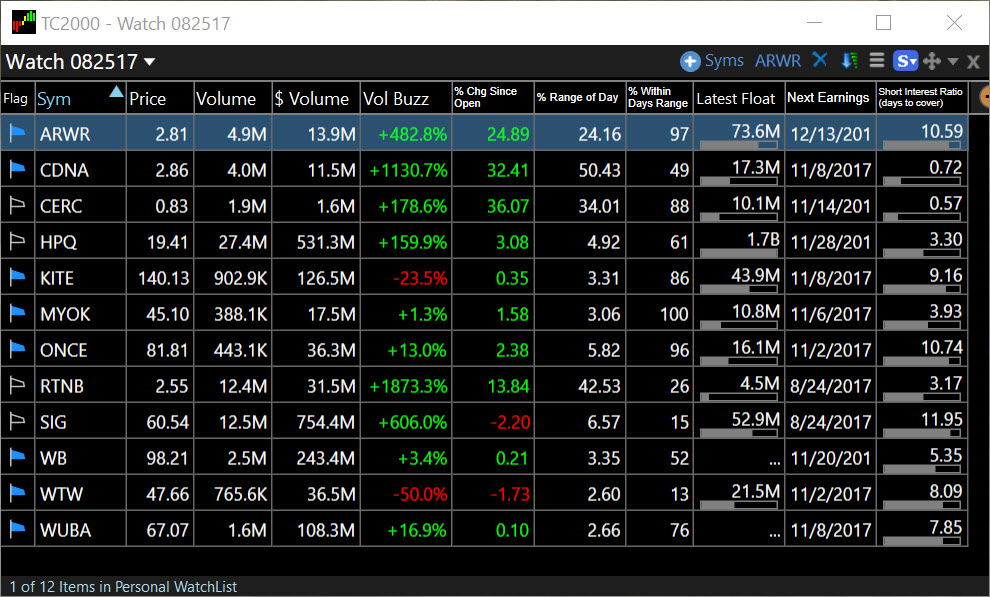Open the dropdown next to the S icon
The width and height of the screenshot is (990, 597).
(913, 61)
